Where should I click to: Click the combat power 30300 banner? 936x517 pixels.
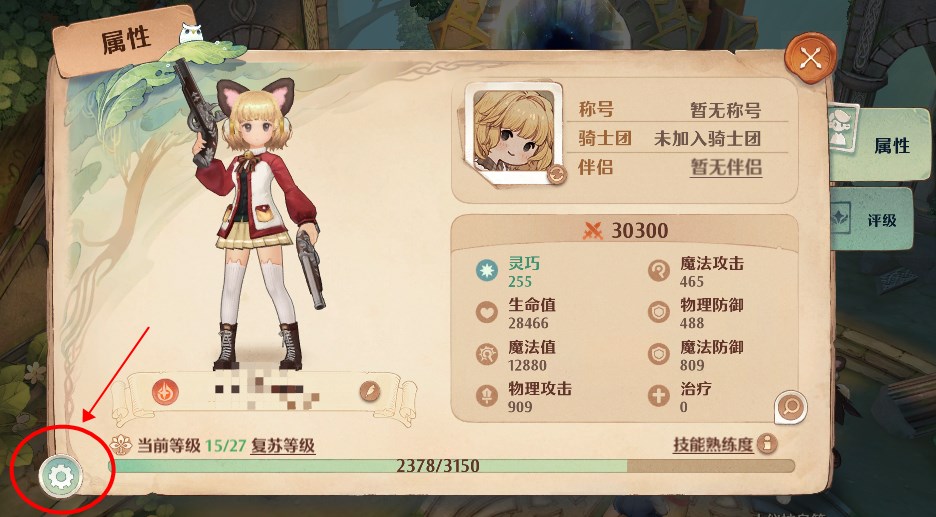(624, 230)
